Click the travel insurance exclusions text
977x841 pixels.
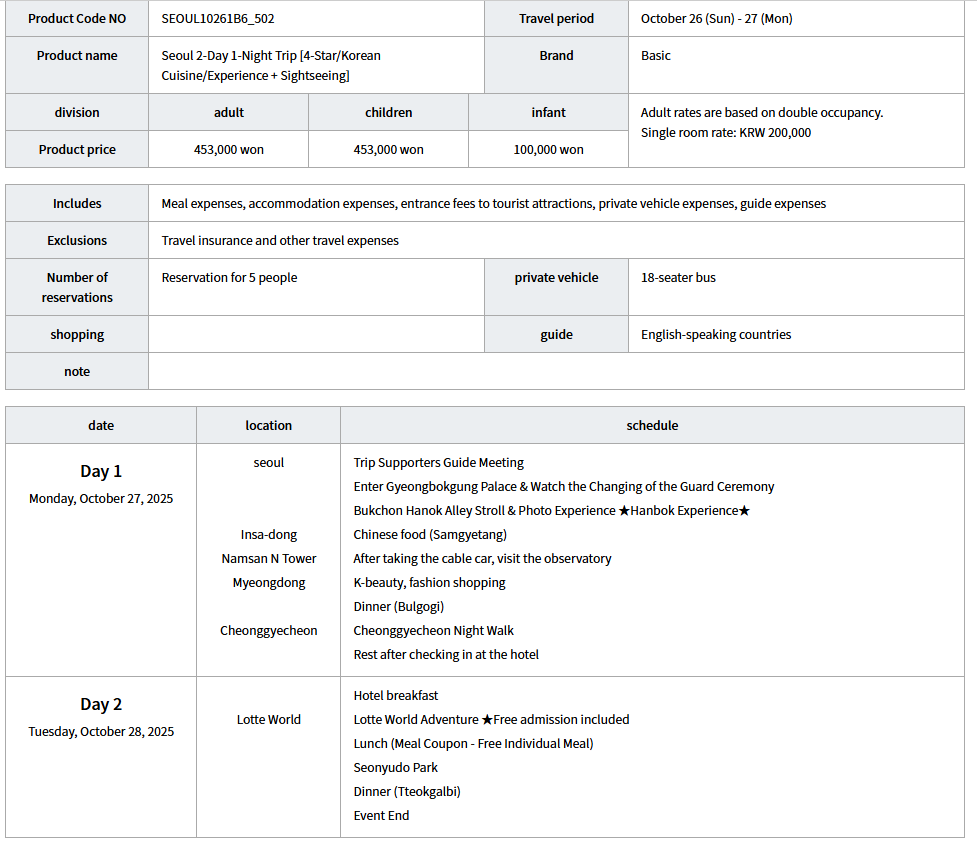(280, 241)
